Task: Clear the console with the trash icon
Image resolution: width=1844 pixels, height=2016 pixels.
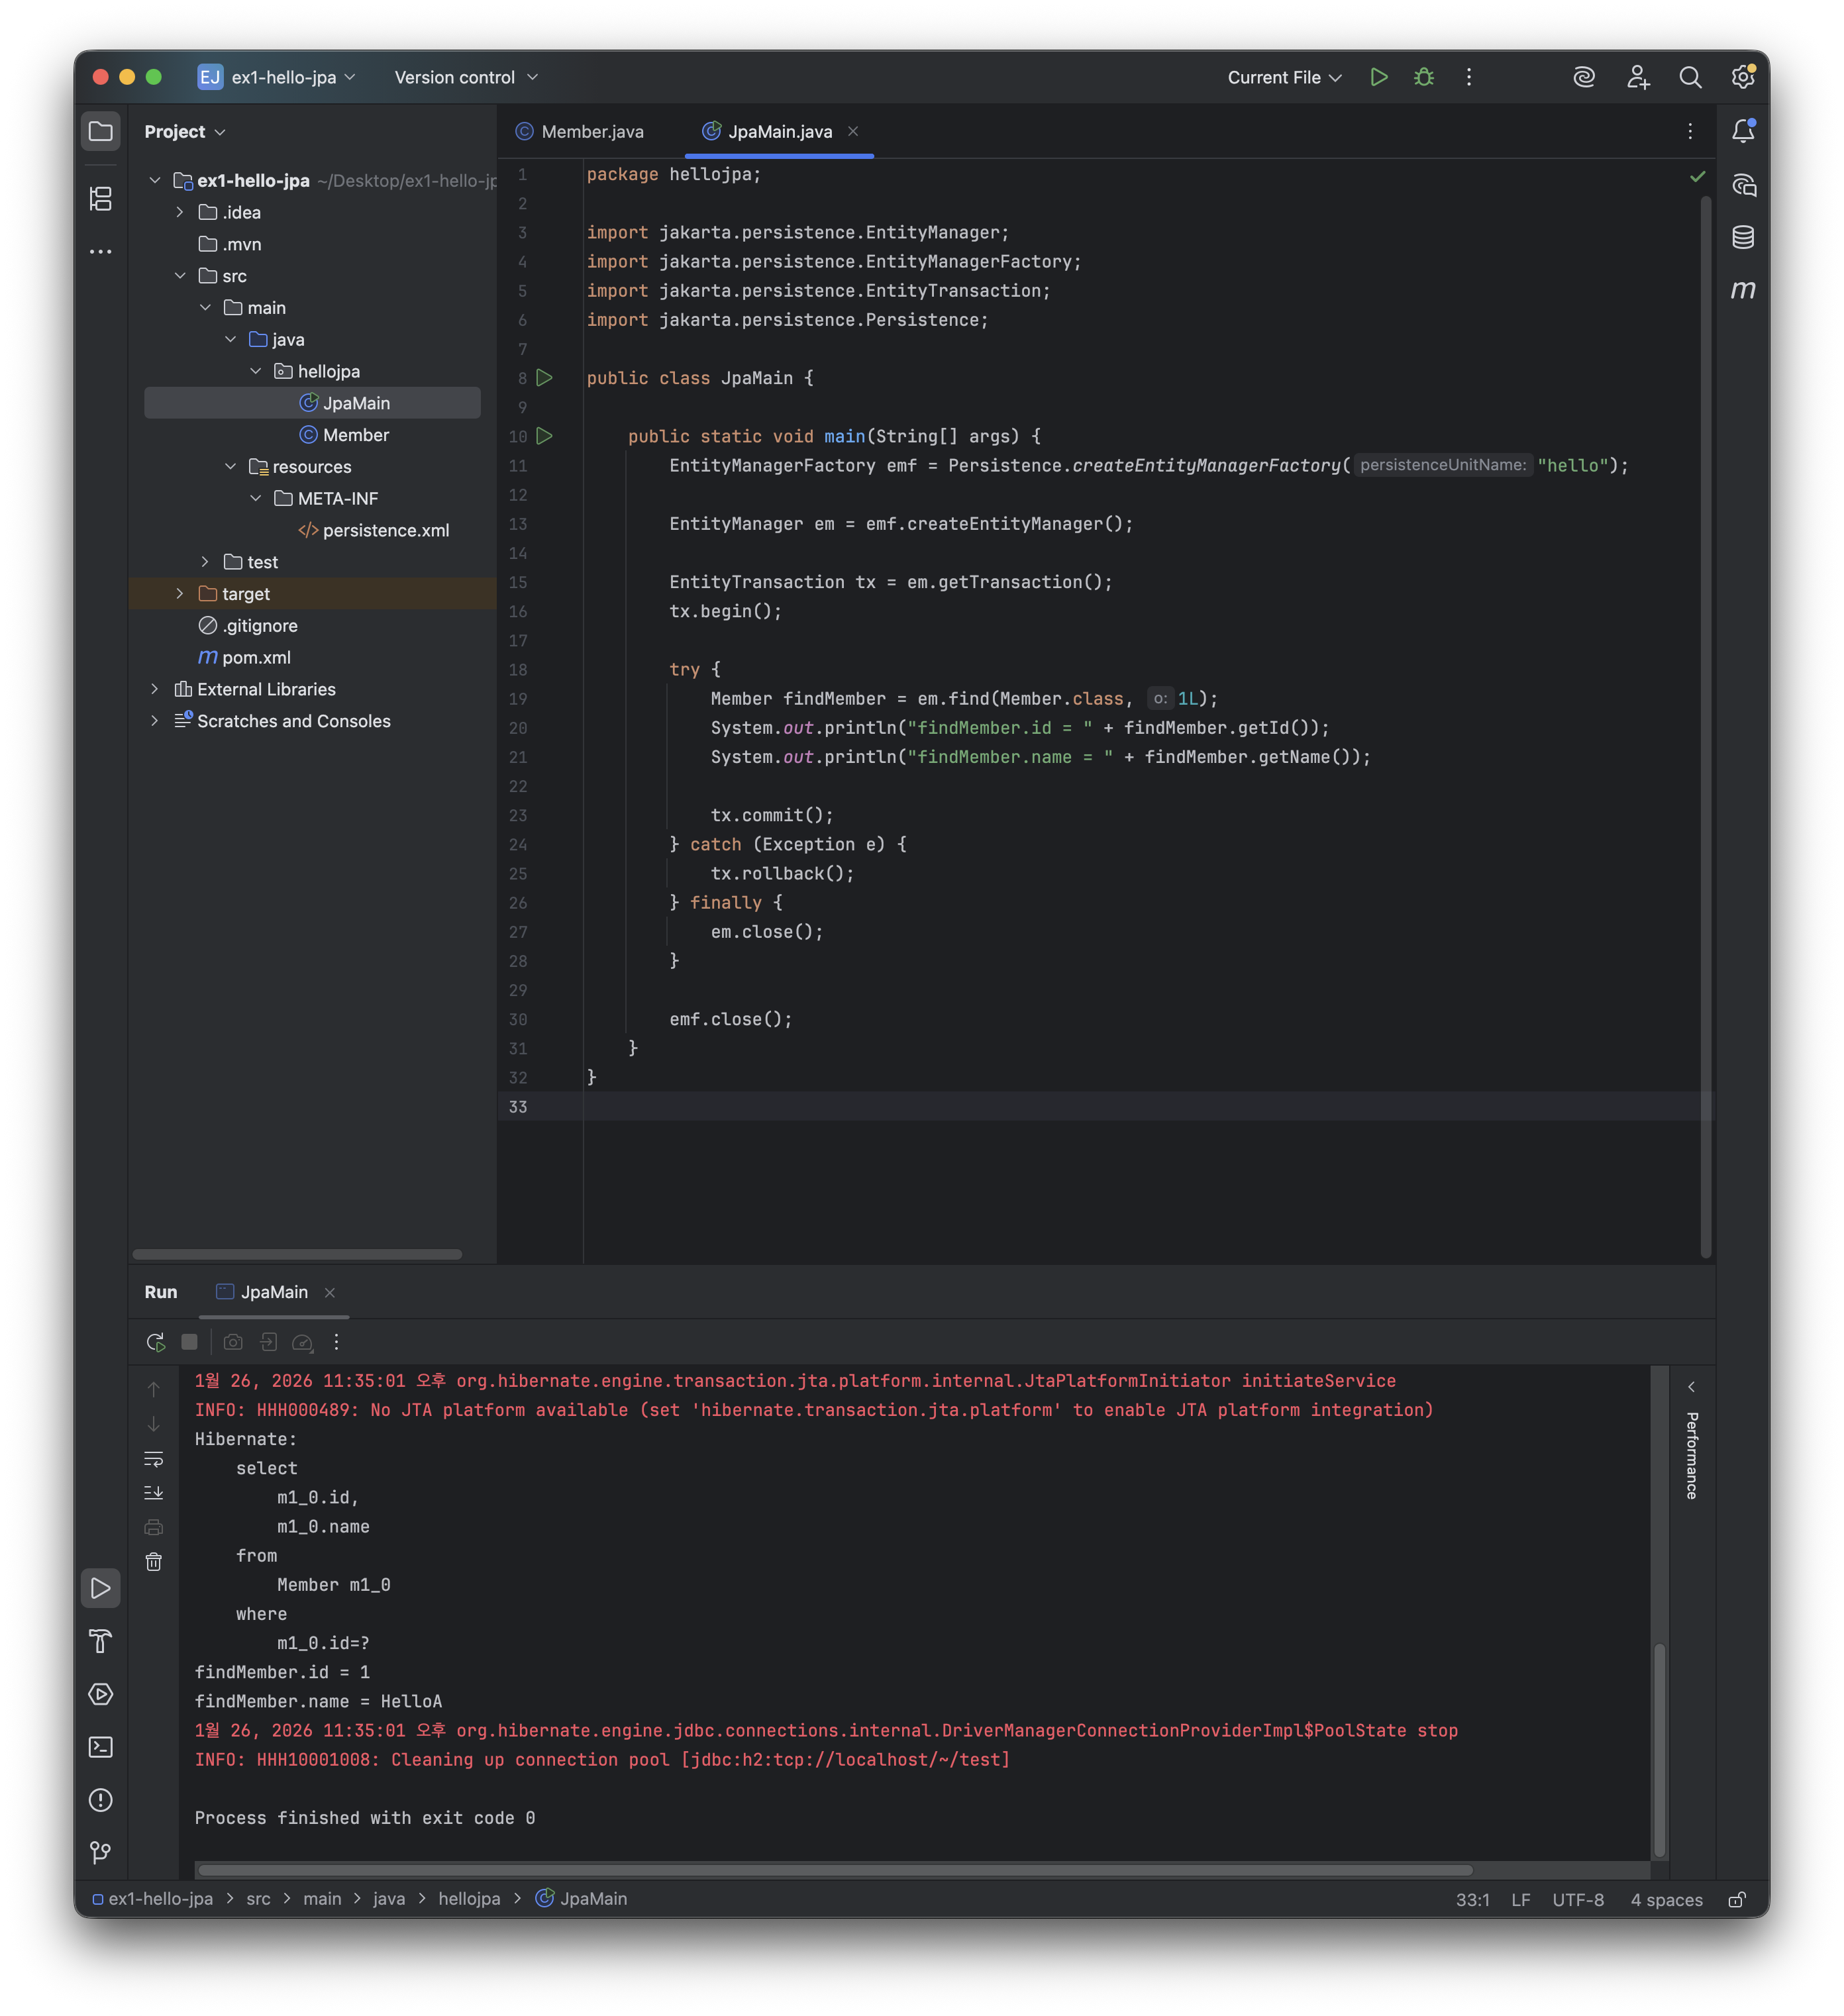Action: coord(154,1562)
